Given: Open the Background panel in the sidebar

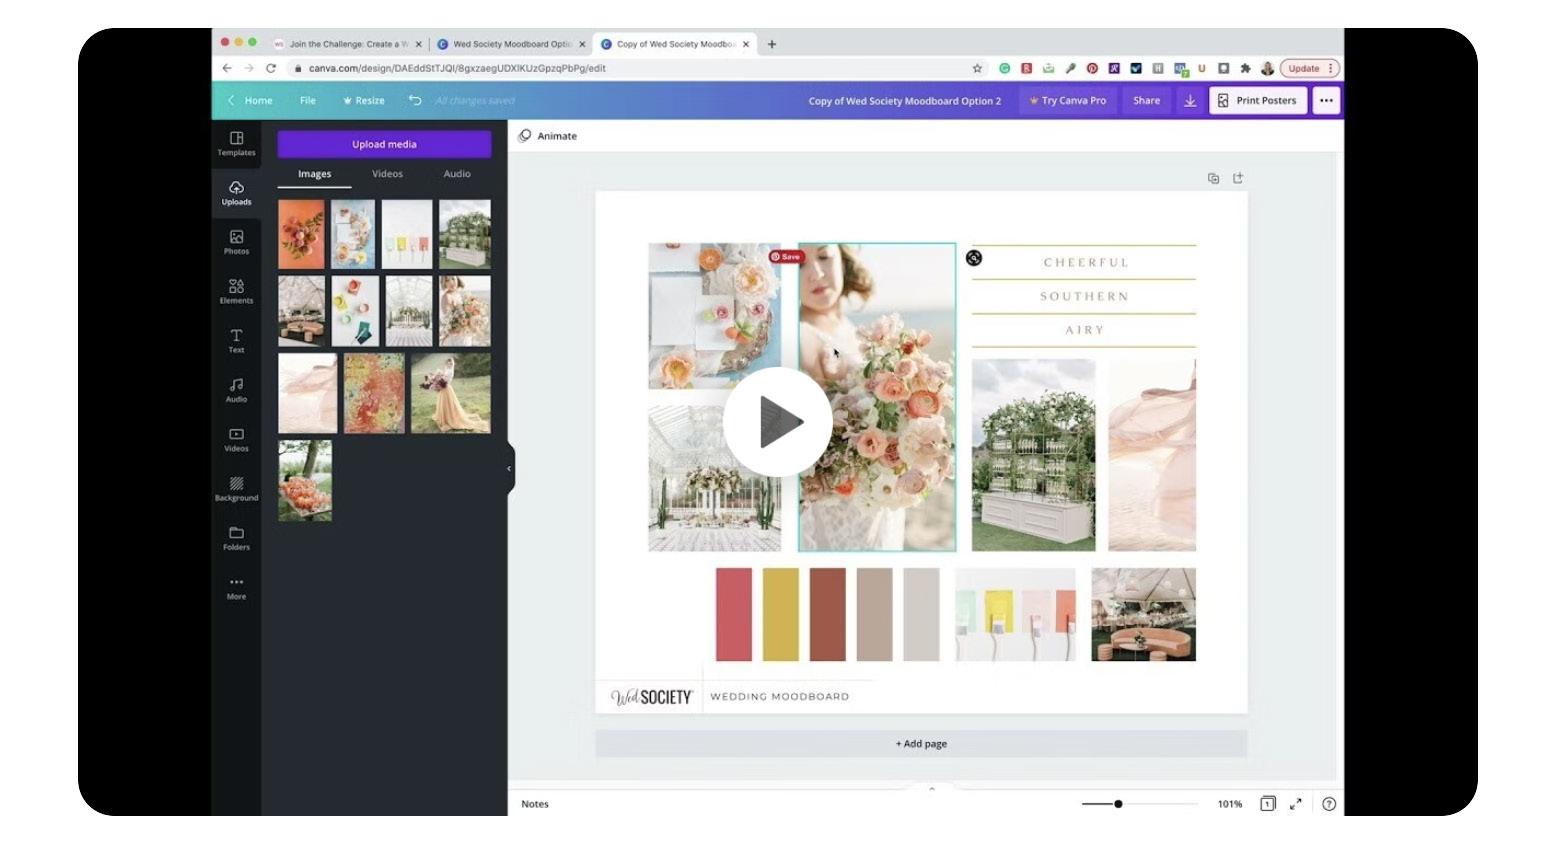Looking at the screenshot, I should tap(236, 489).
